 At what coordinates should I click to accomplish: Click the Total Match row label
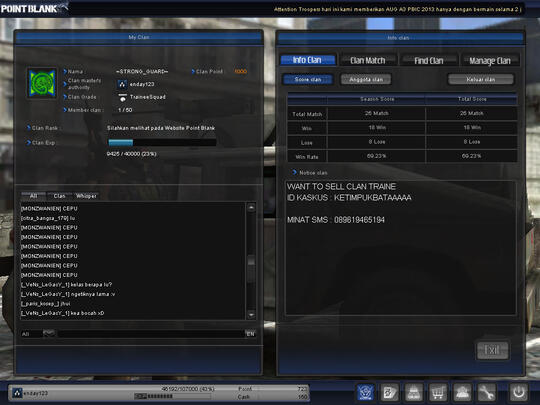307,114
